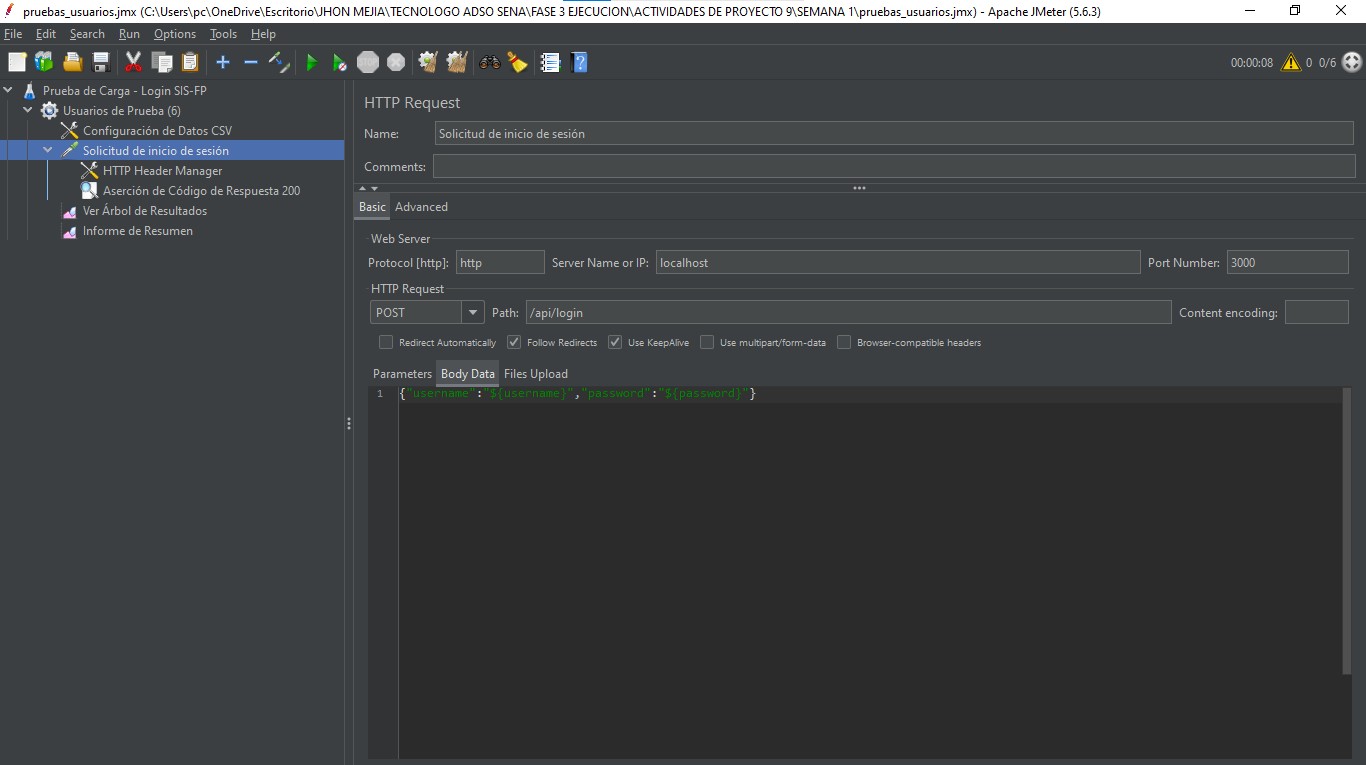Paste with the clipboard toolbar icon
1366x765 pixels.
(x=190, y=62)
